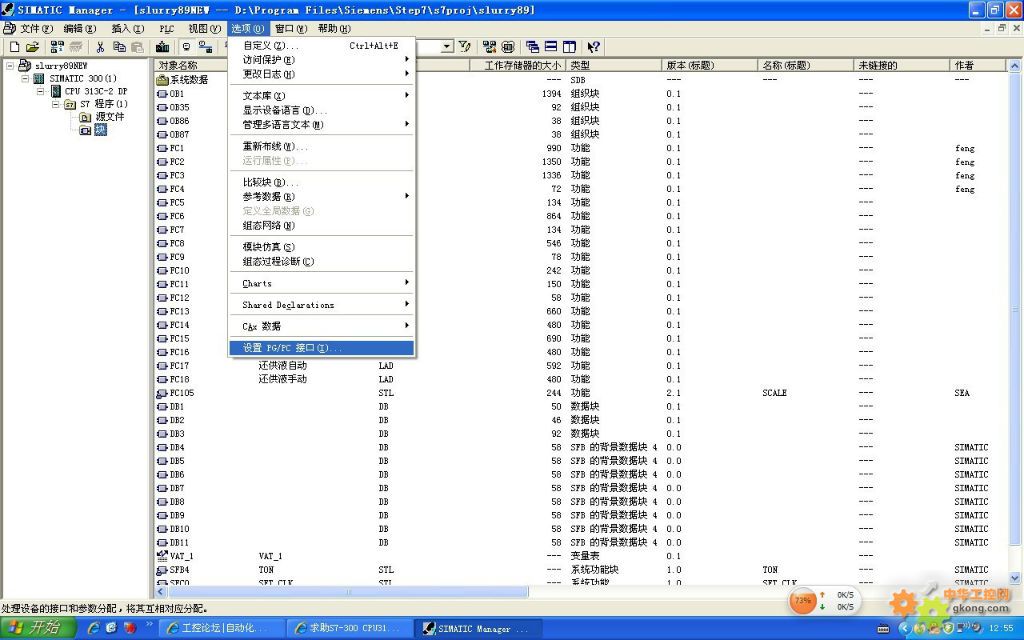The height and width of the screenshot is (640, 1024).
Task: Select the SFB4 block icon
Action: [163, 570]
